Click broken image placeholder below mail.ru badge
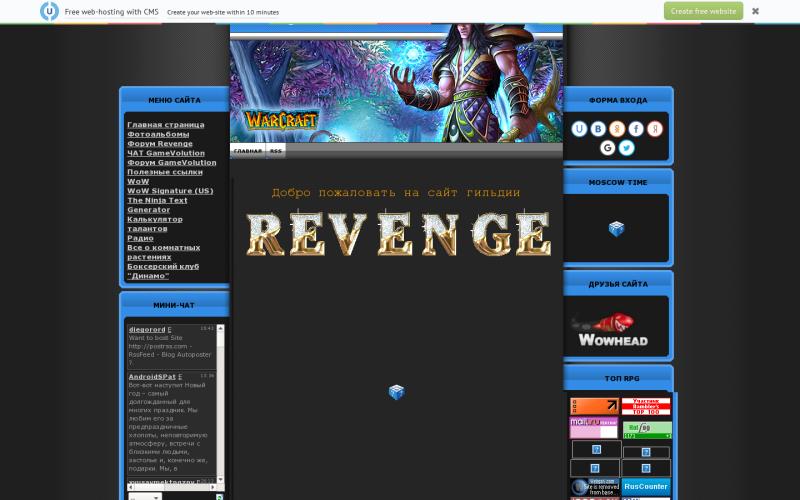This screenshot has height=500, width=800. point(596,449)
